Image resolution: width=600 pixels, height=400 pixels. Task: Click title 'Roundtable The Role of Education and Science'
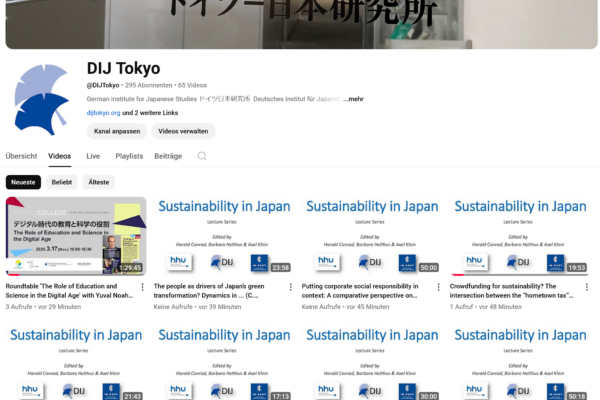coord(69,291)
